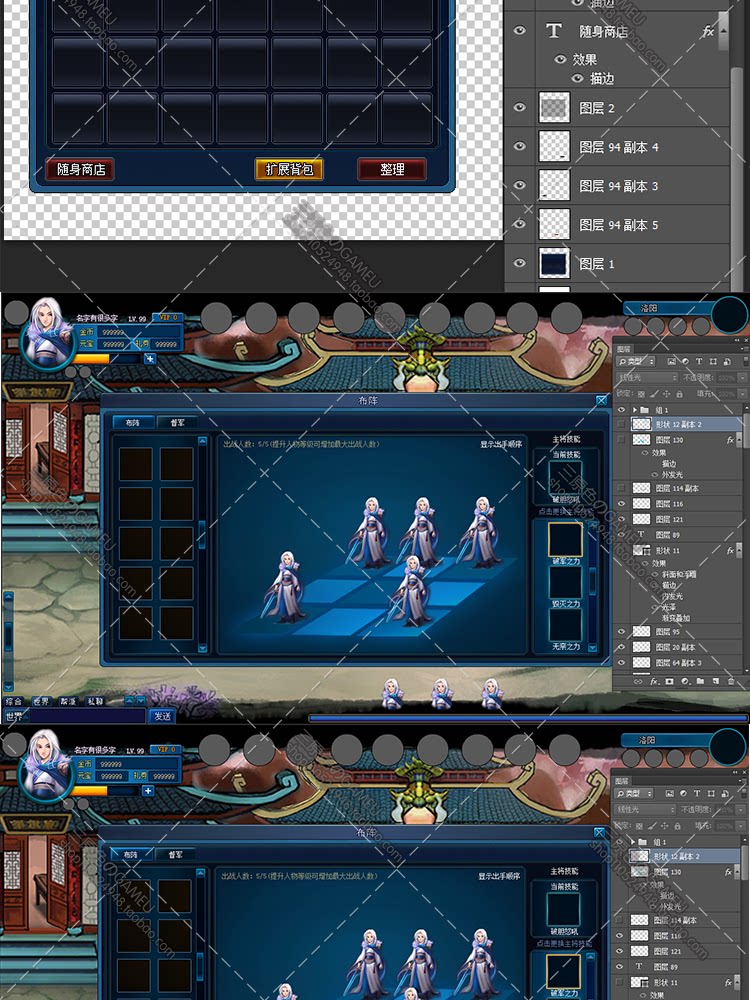Click the 扩展背包 button
Screen dimensions: 750x1000
(x=289, y=169)
